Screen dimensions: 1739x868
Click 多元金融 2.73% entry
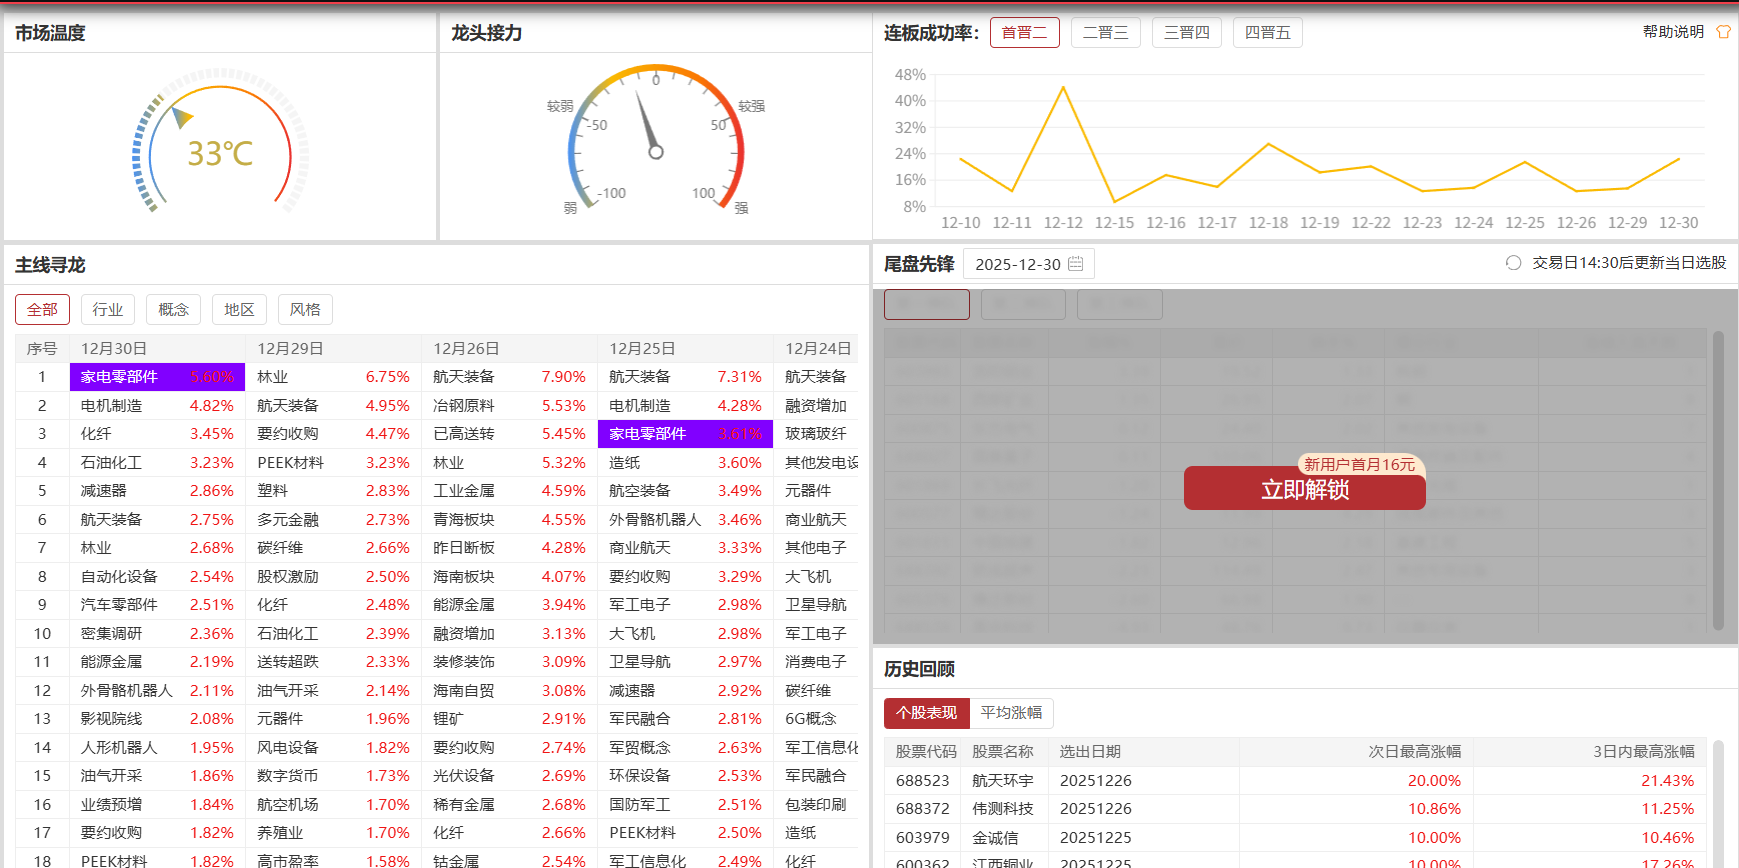(x=333, y=520)
